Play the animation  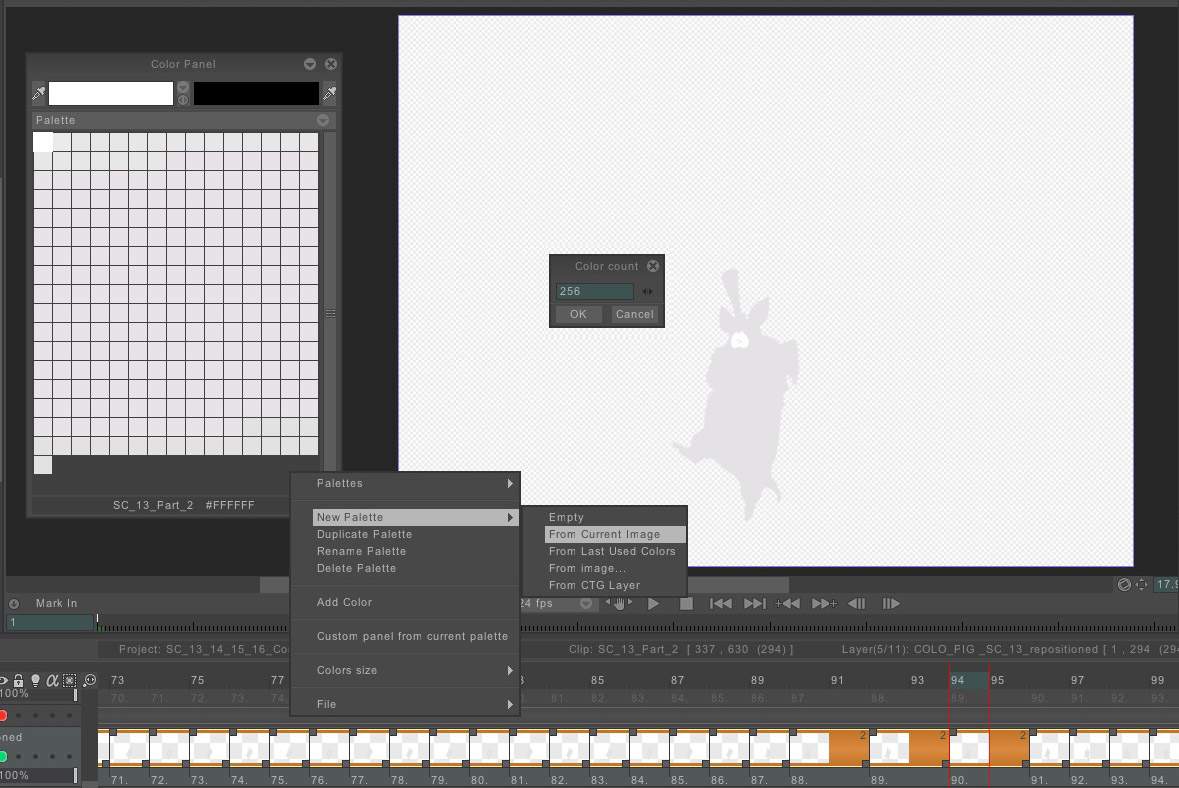click(x=653, y=604)
